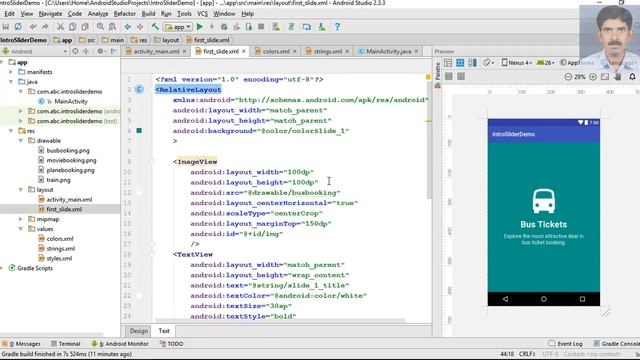Open the API 26 version dropdown
Screen dimensions: 640x360
pos(546,63)
